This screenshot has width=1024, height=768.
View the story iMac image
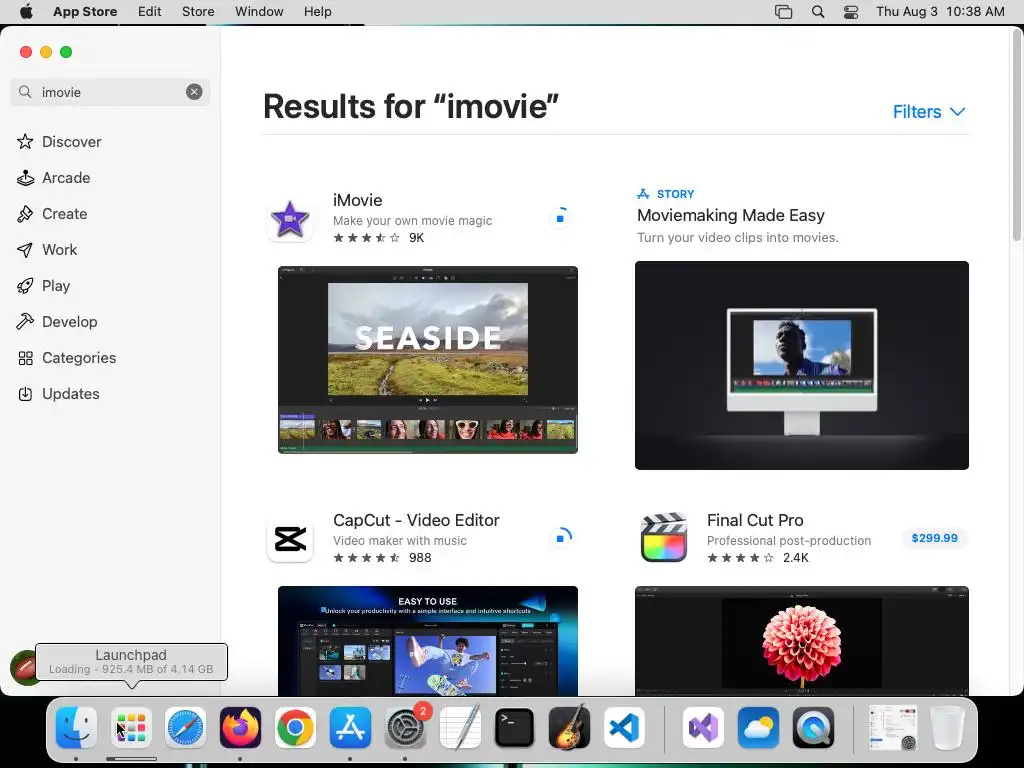(x=801, y=365)
